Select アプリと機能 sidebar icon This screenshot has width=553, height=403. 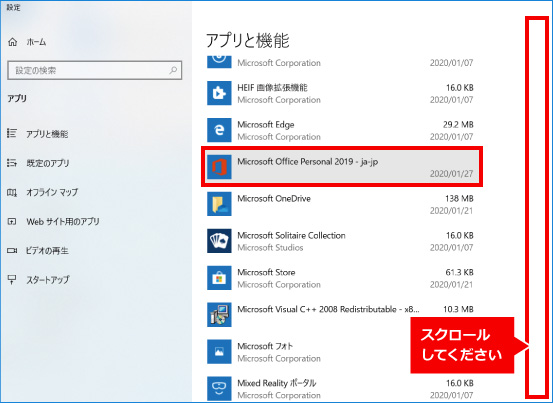(x=12, y=133)
